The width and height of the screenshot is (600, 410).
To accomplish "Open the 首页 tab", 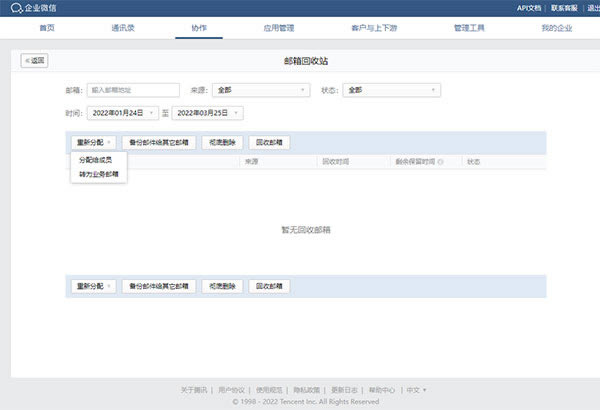I will pyautogui.click(x=47, y=28).
